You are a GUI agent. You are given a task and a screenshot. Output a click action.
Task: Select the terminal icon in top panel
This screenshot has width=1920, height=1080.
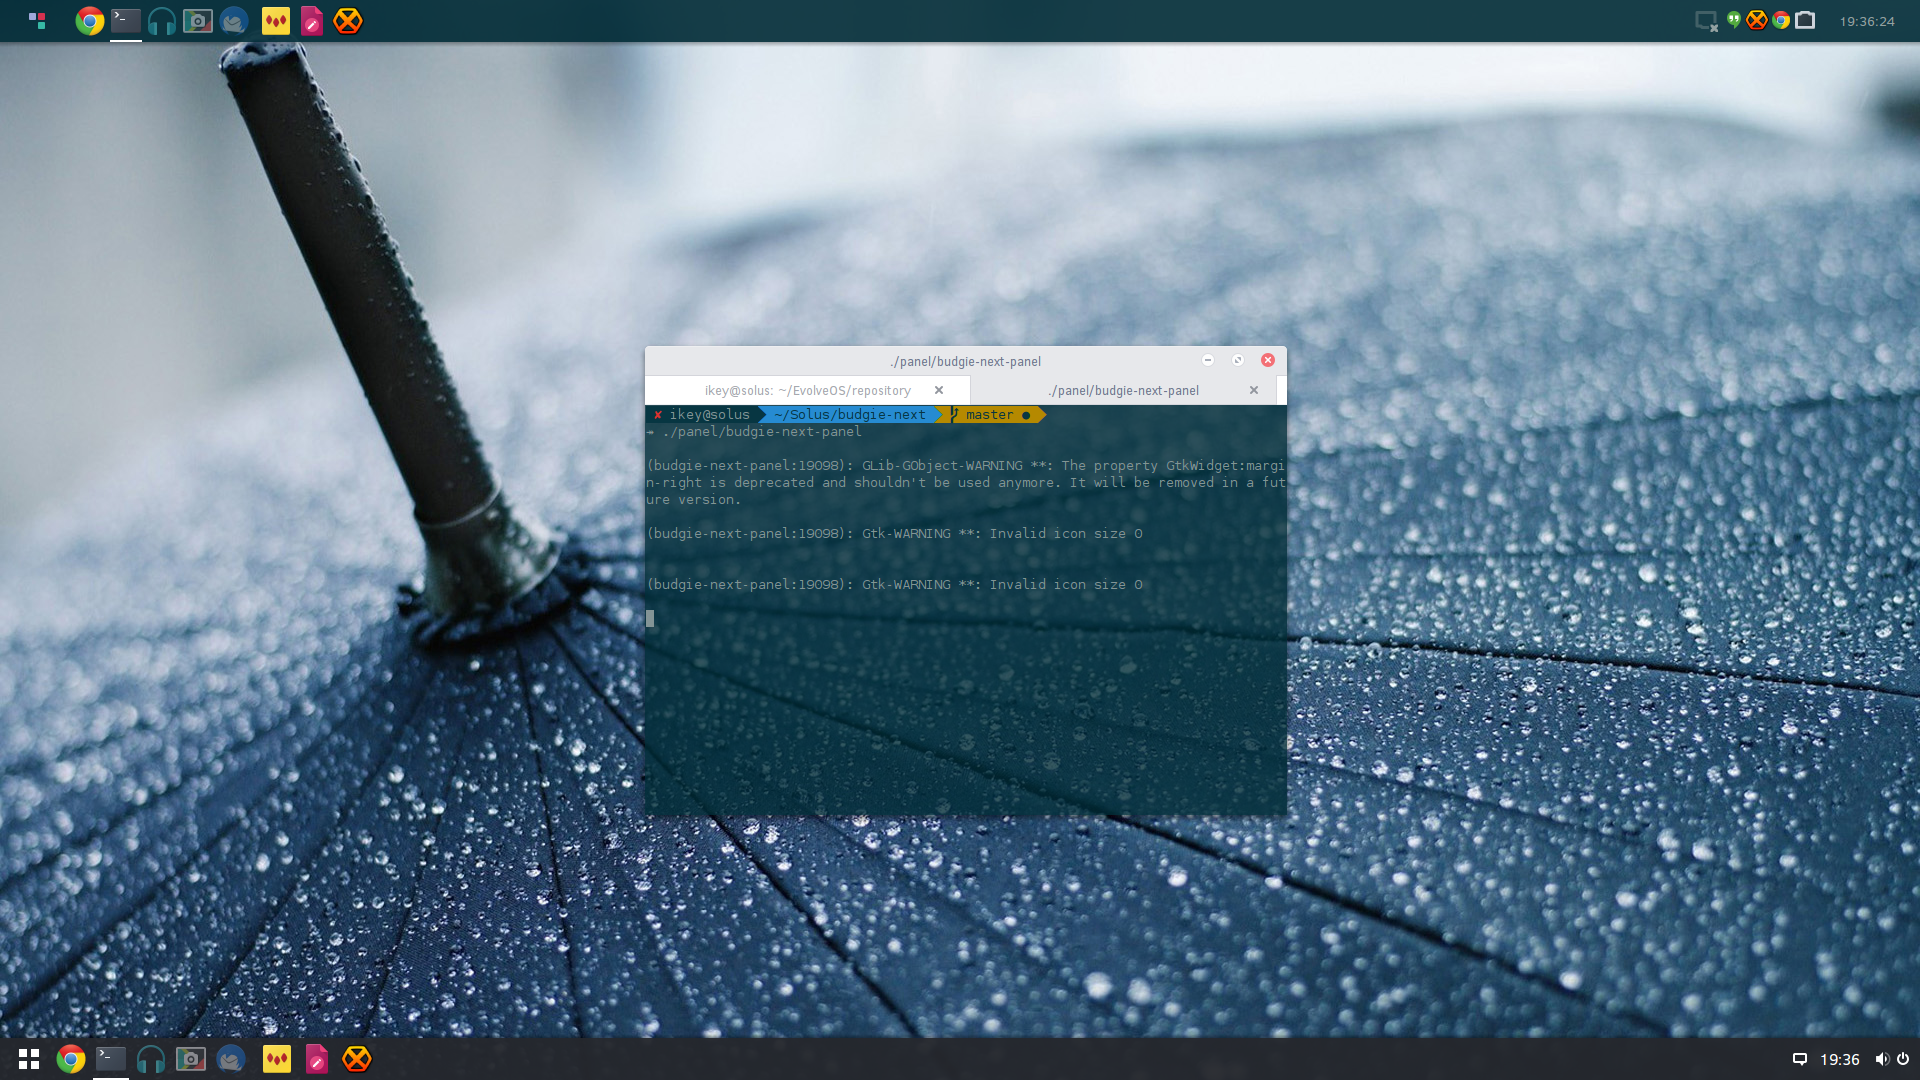tap(126, 20)
